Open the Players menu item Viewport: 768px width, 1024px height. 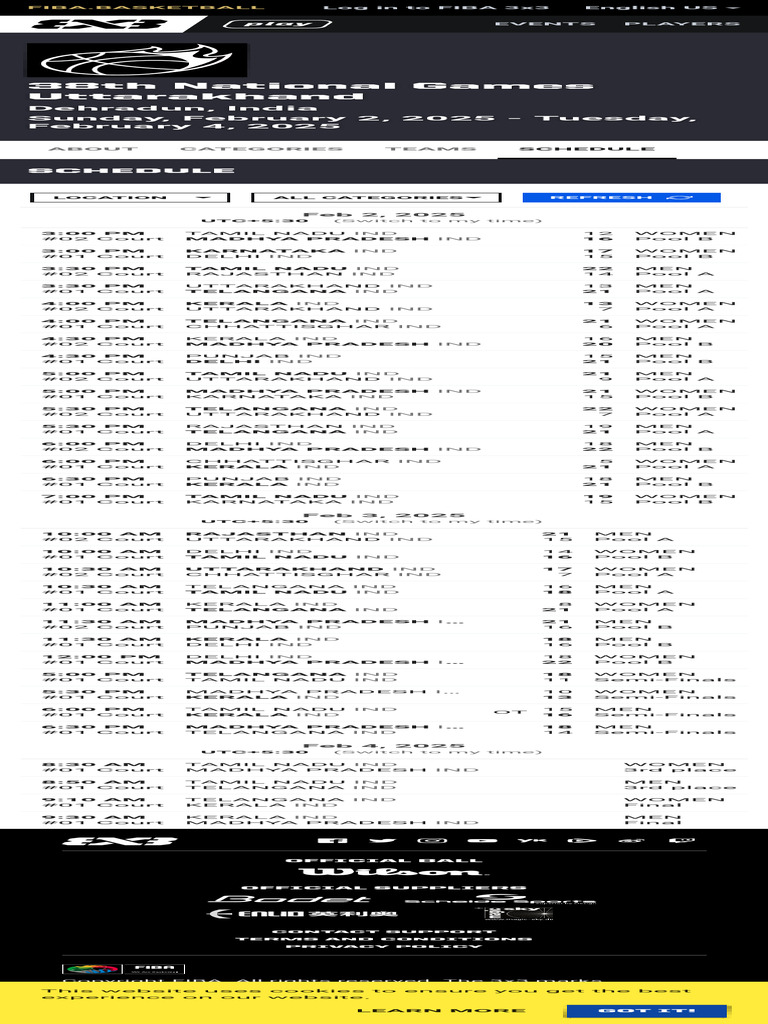682,24
